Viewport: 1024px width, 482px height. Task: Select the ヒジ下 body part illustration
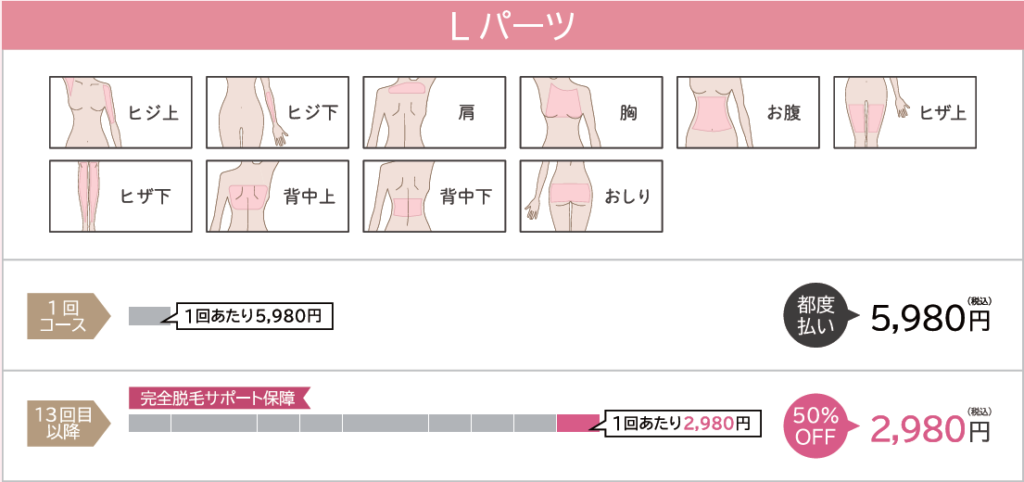click(x=278, y=112)
